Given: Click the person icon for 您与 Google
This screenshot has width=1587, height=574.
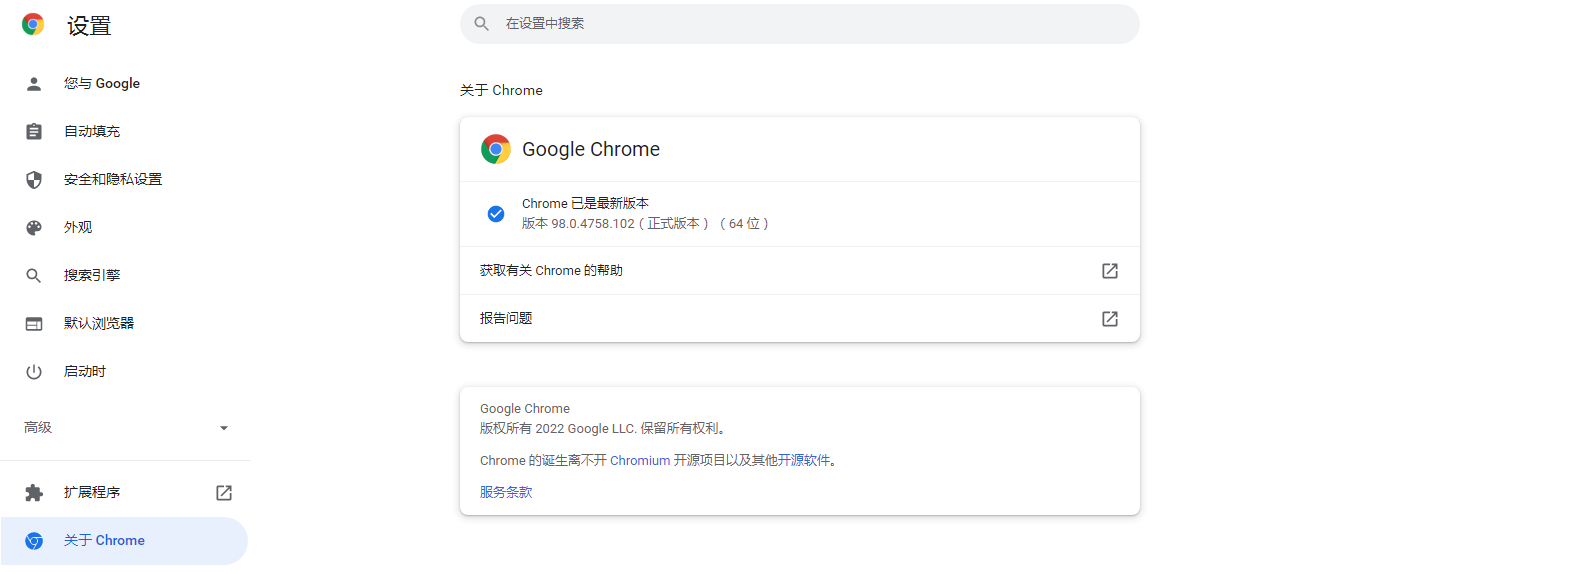Looking at the screenshot, I should 34,84.
